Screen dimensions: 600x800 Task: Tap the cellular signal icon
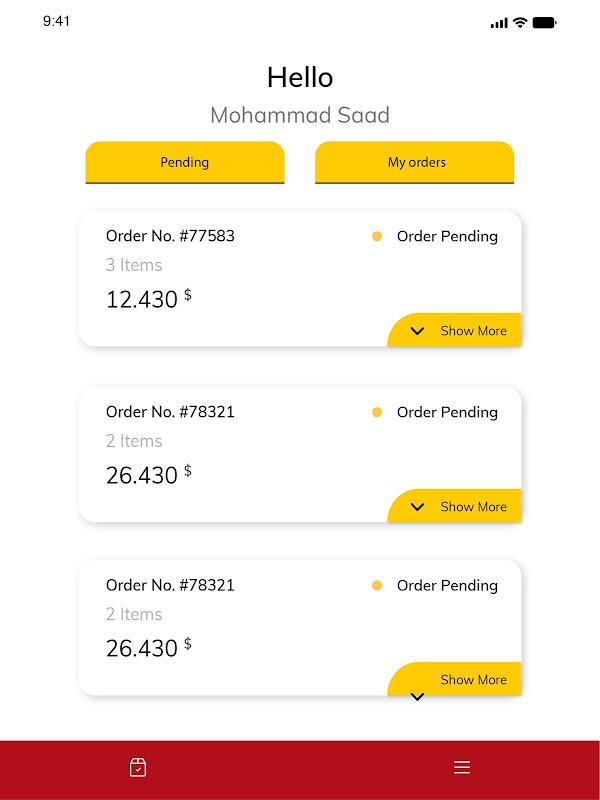tap(499, 22)
